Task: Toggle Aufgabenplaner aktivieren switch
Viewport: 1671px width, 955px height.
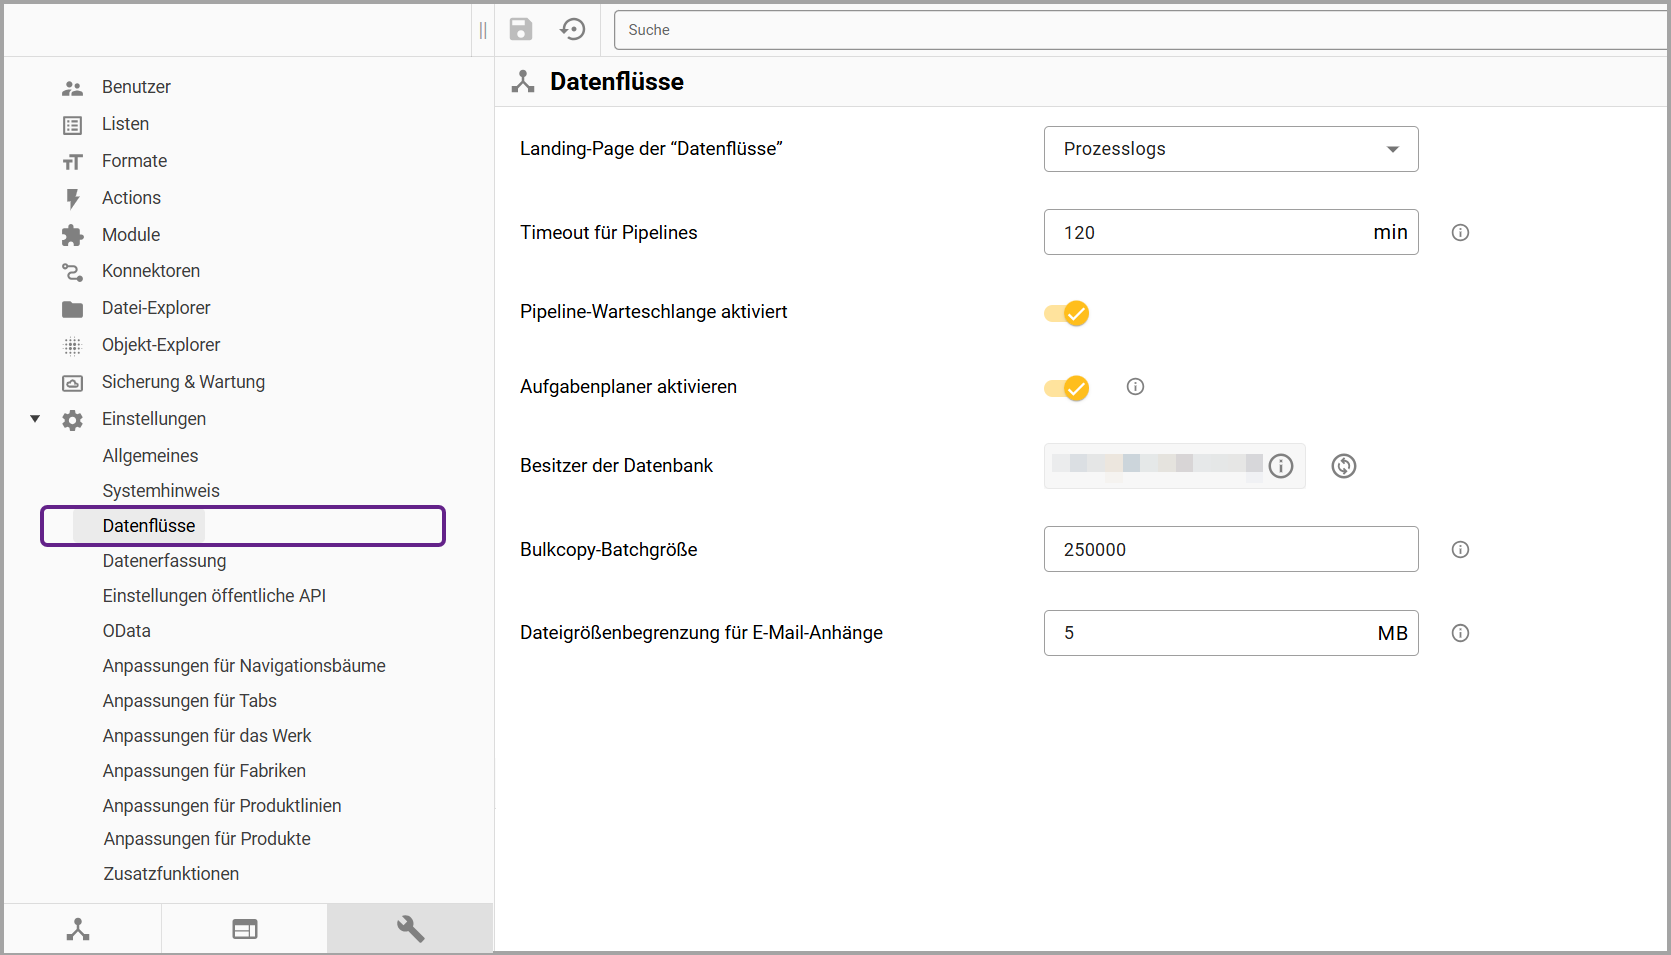Action: coord(1067,388)
